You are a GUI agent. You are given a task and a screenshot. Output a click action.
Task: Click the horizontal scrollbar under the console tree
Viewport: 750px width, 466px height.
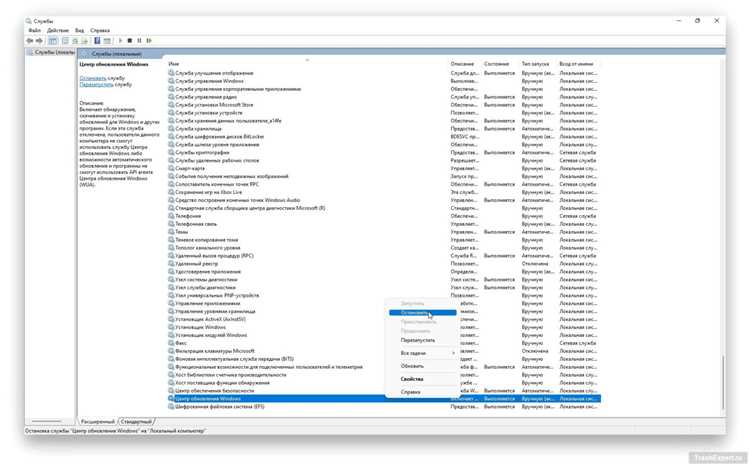pyautogui.click(x=46, y=422)
